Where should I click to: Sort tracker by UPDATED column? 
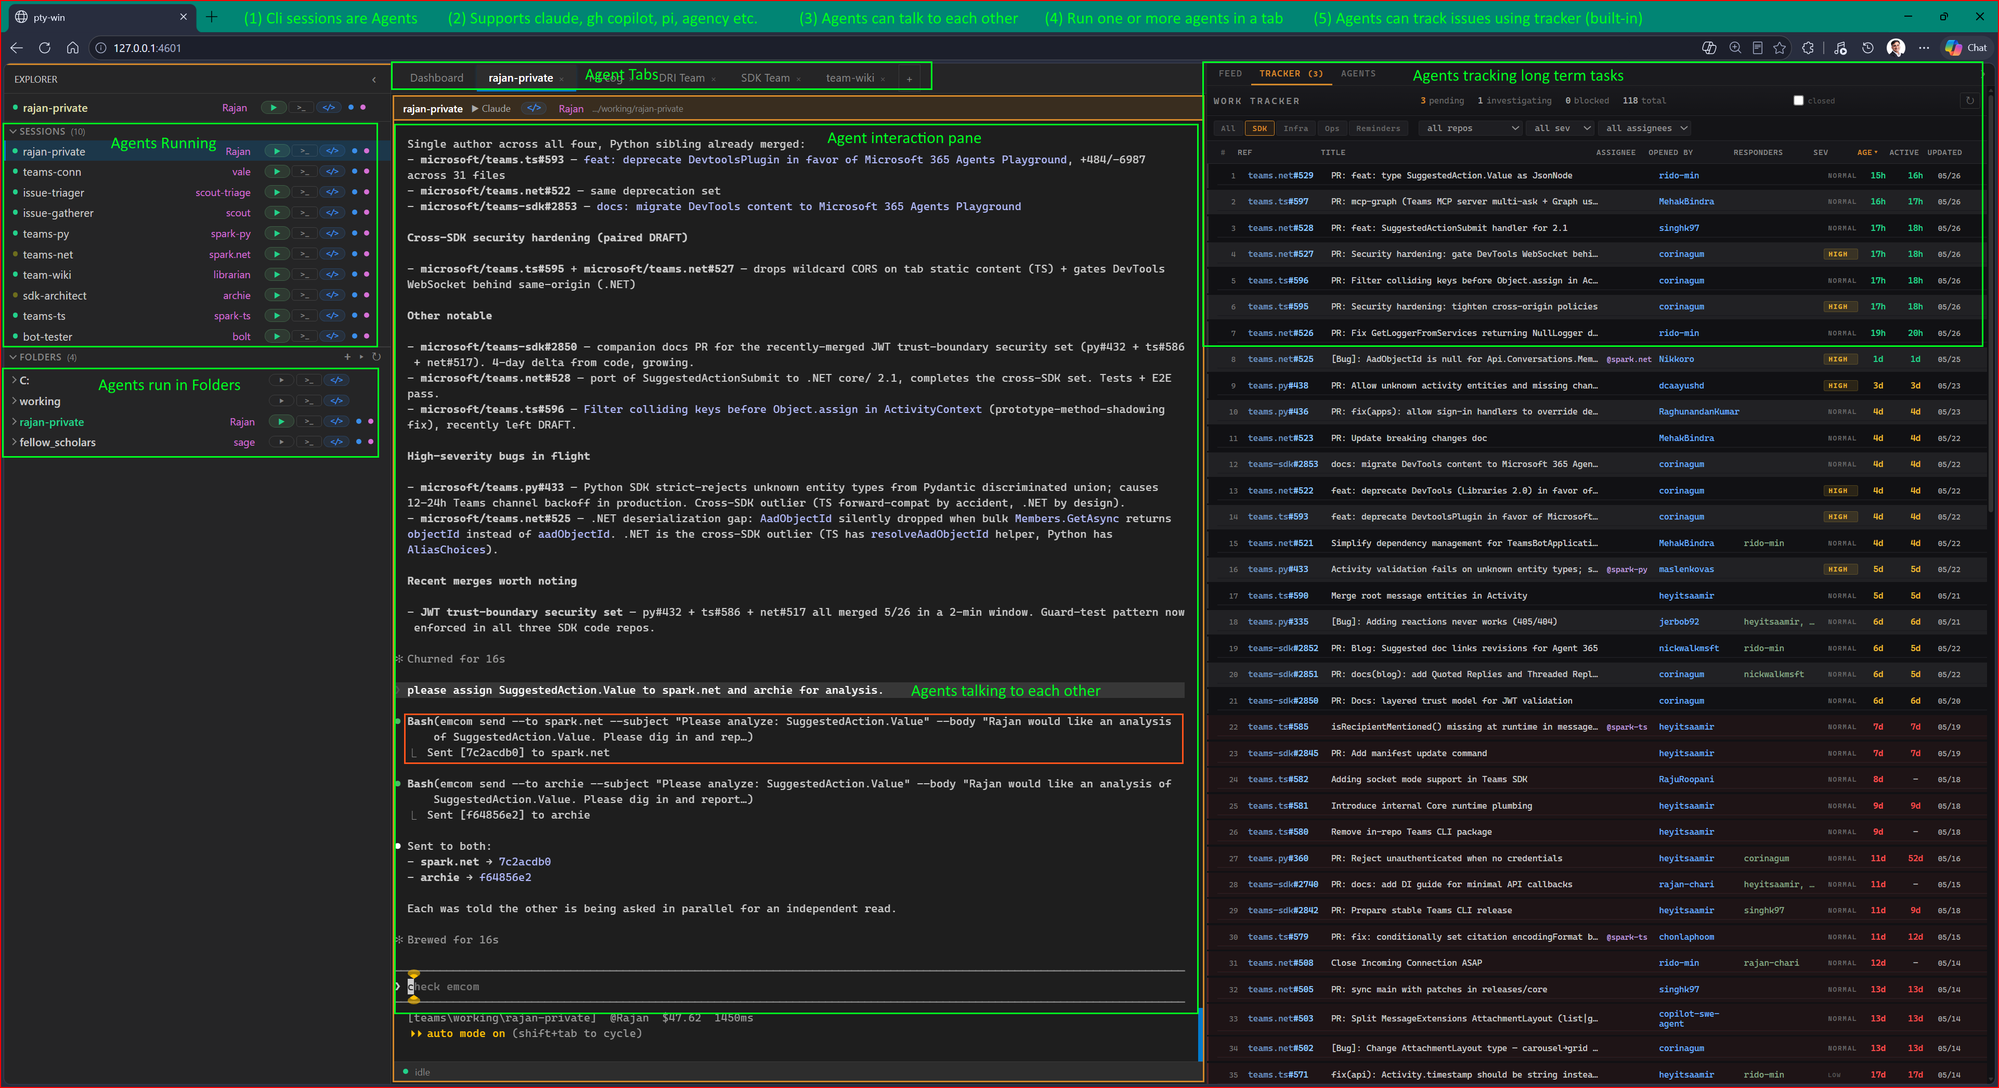1944,152
